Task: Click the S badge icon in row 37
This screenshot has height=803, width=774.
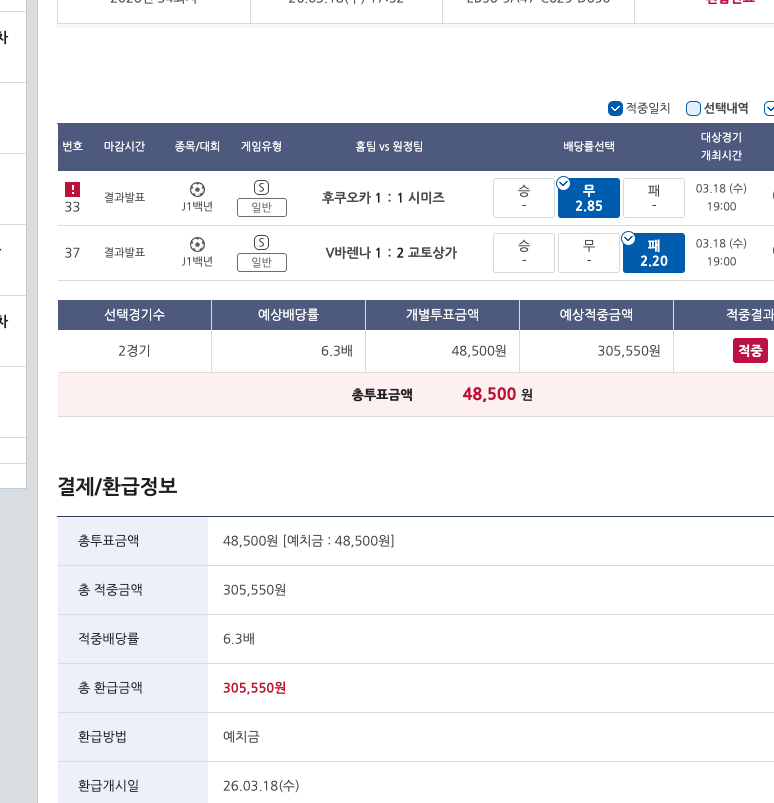Action: point(261,242)
